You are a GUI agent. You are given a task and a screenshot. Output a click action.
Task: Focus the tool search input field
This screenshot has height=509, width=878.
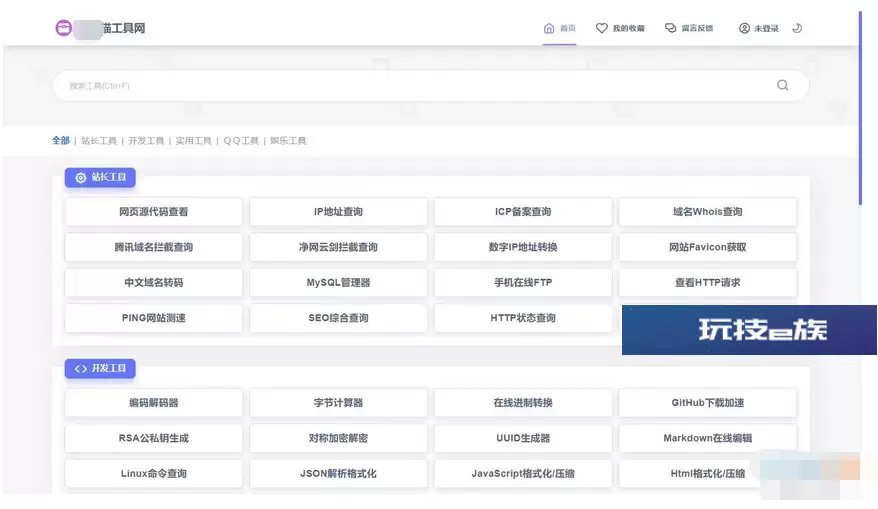pyautogui.click(x=431, y=86)
